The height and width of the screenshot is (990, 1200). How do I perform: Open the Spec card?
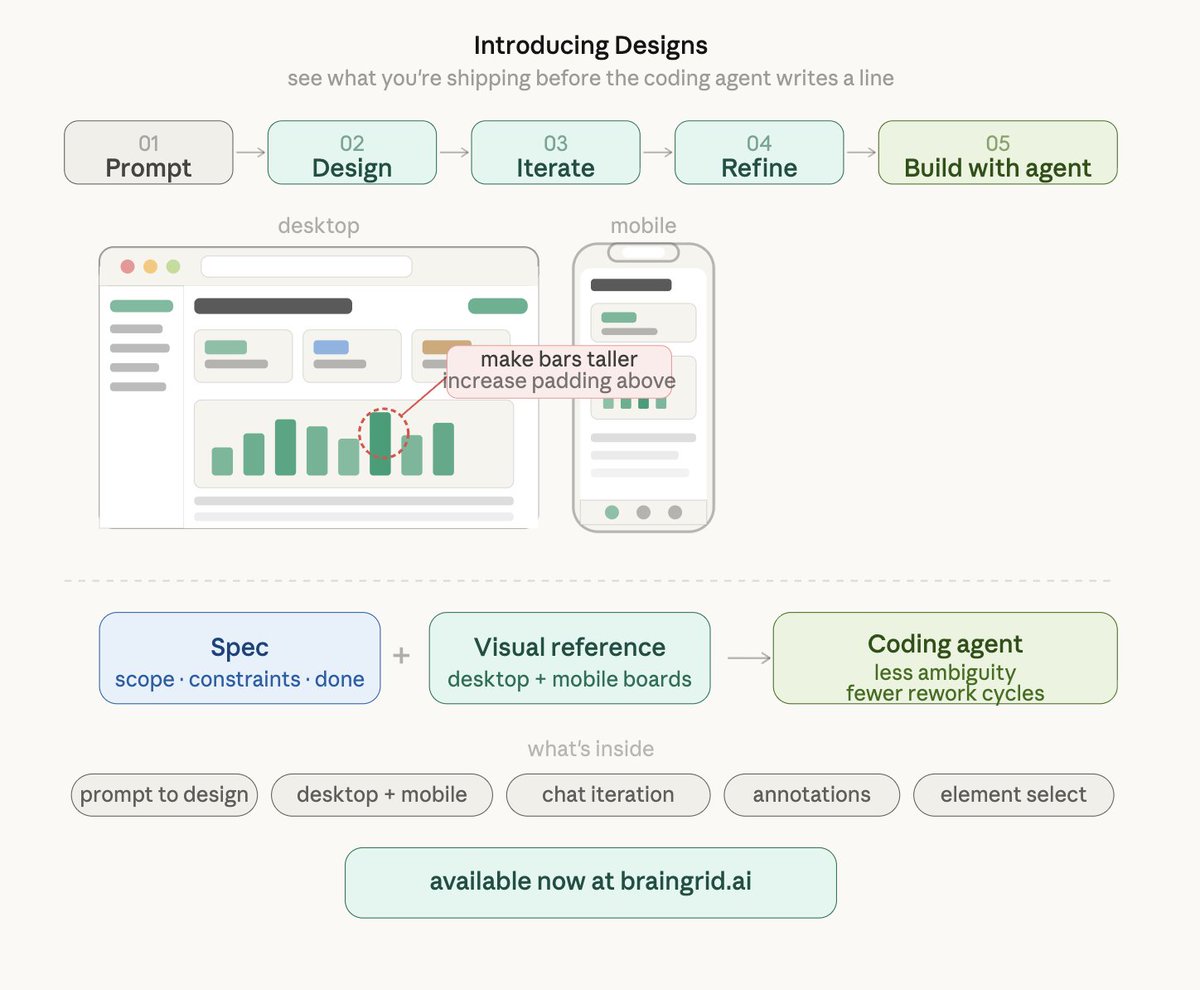click(x=240, y=658)
